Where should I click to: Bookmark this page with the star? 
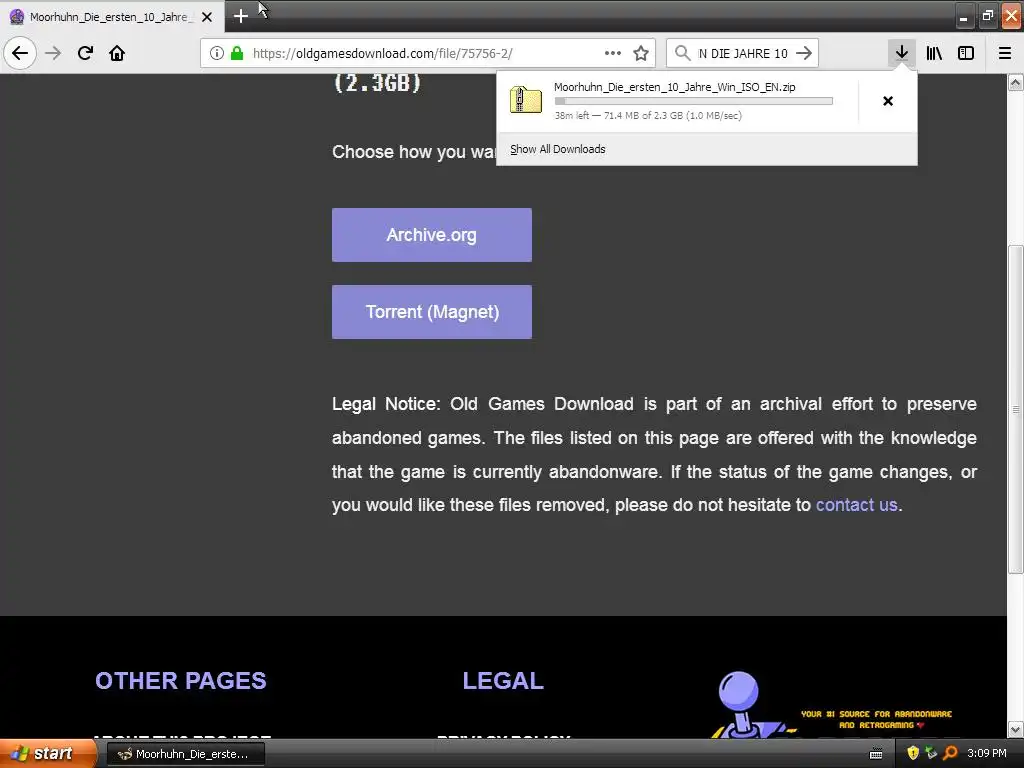(x=641, y=53)
